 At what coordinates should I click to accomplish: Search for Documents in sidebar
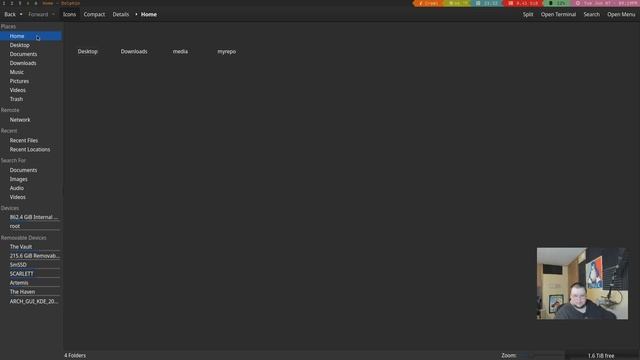[31, 170]
